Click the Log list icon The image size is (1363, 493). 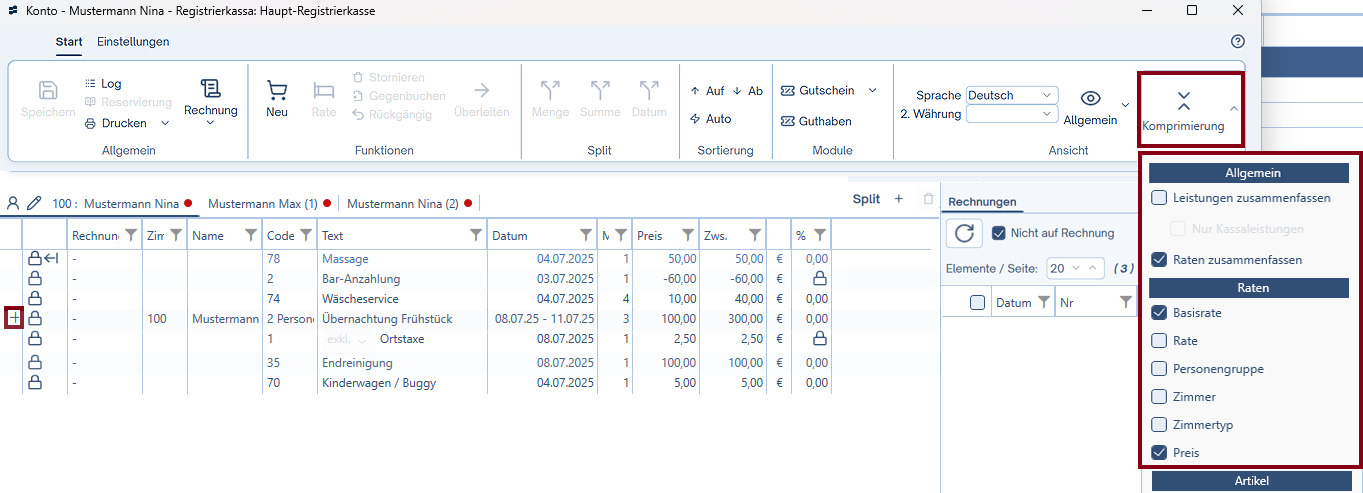91,84
